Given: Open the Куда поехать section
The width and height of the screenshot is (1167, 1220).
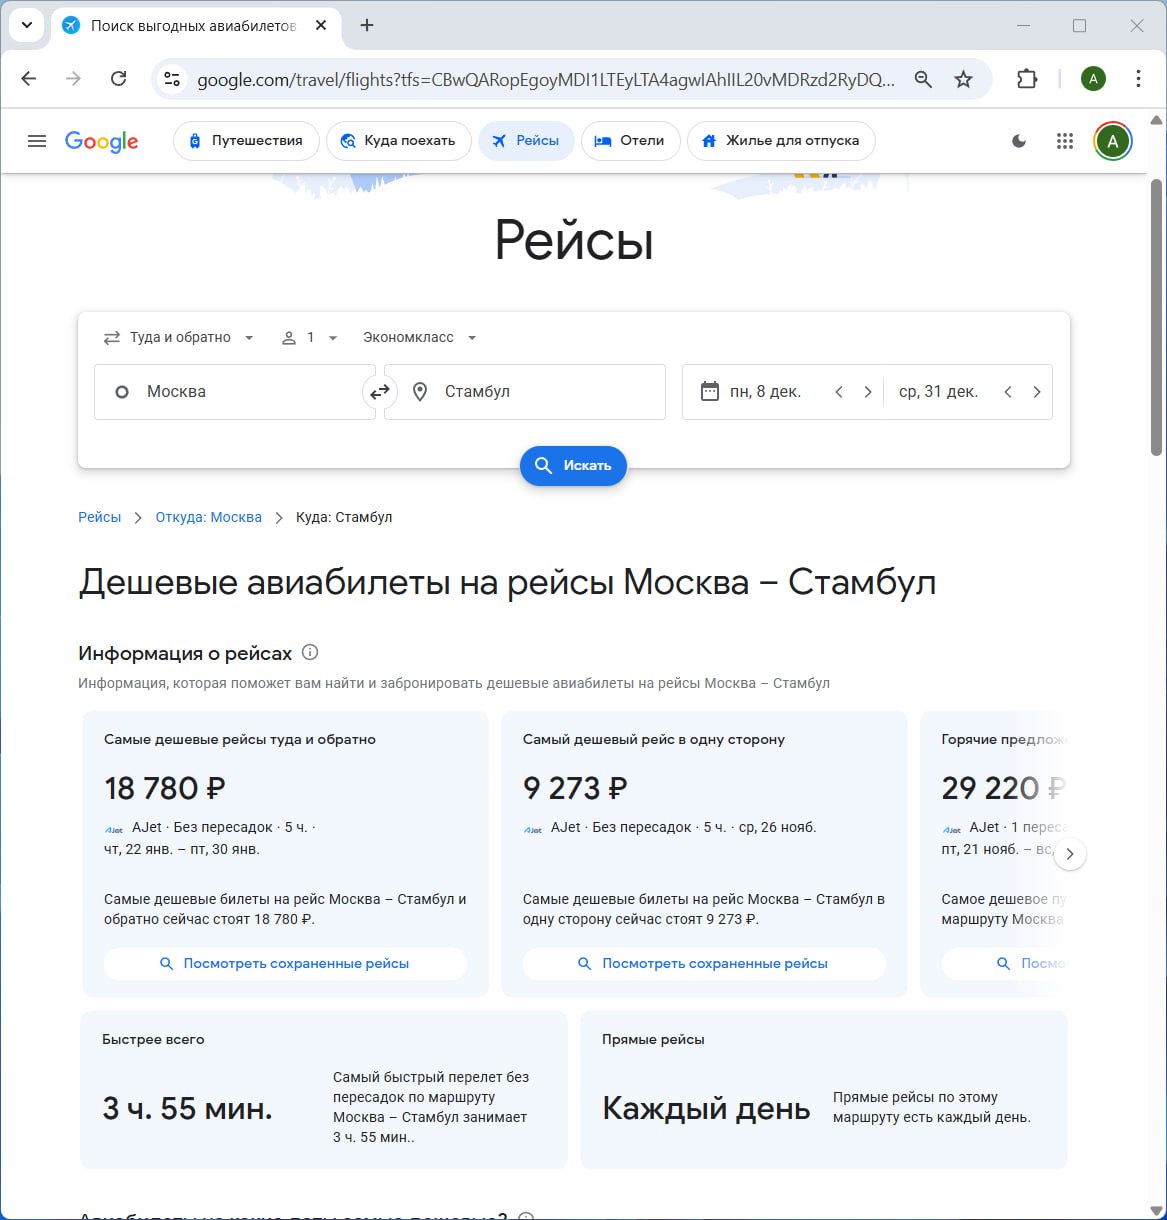Looking at the screenshot, I should 398,141.
